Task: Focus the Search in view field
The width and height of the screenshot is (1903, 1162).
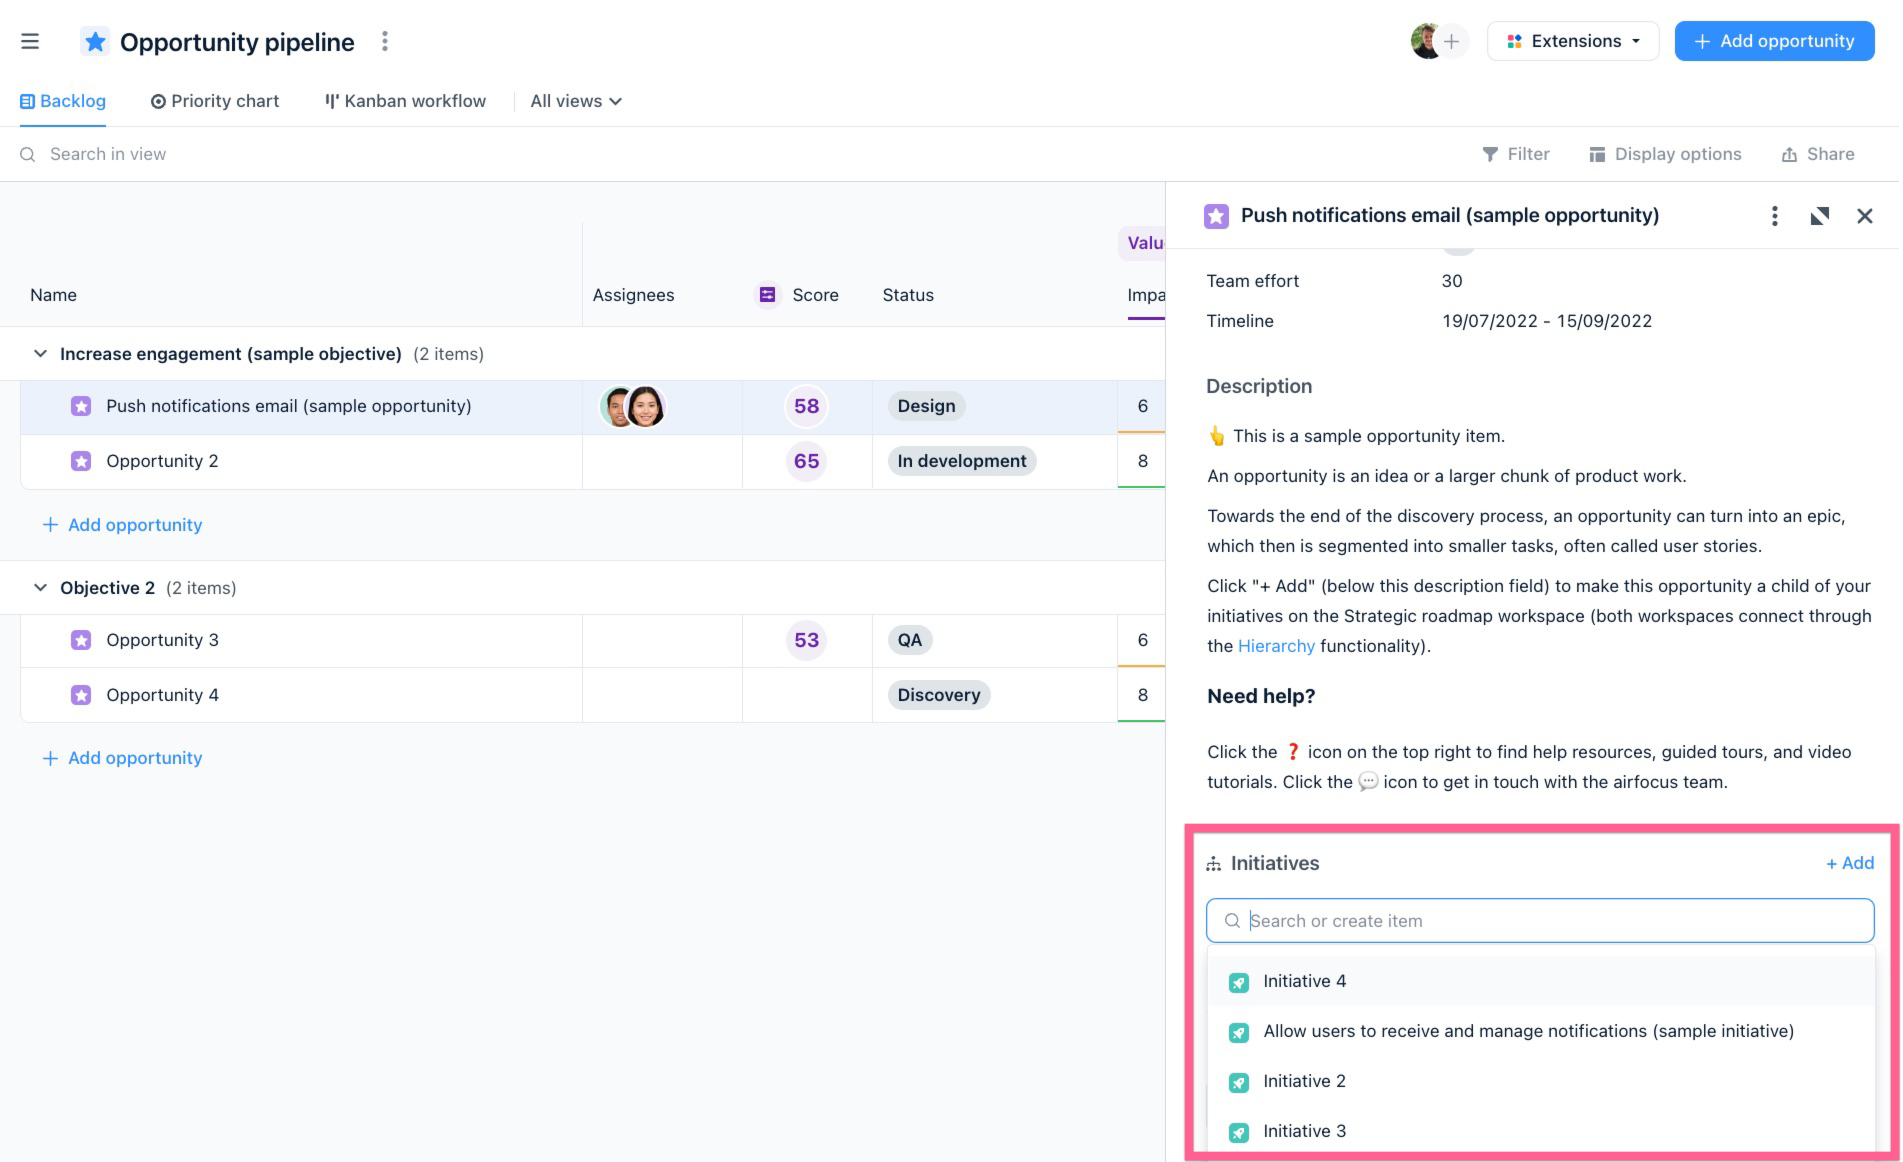Action: pyautogui.click(x=108, y=154)
